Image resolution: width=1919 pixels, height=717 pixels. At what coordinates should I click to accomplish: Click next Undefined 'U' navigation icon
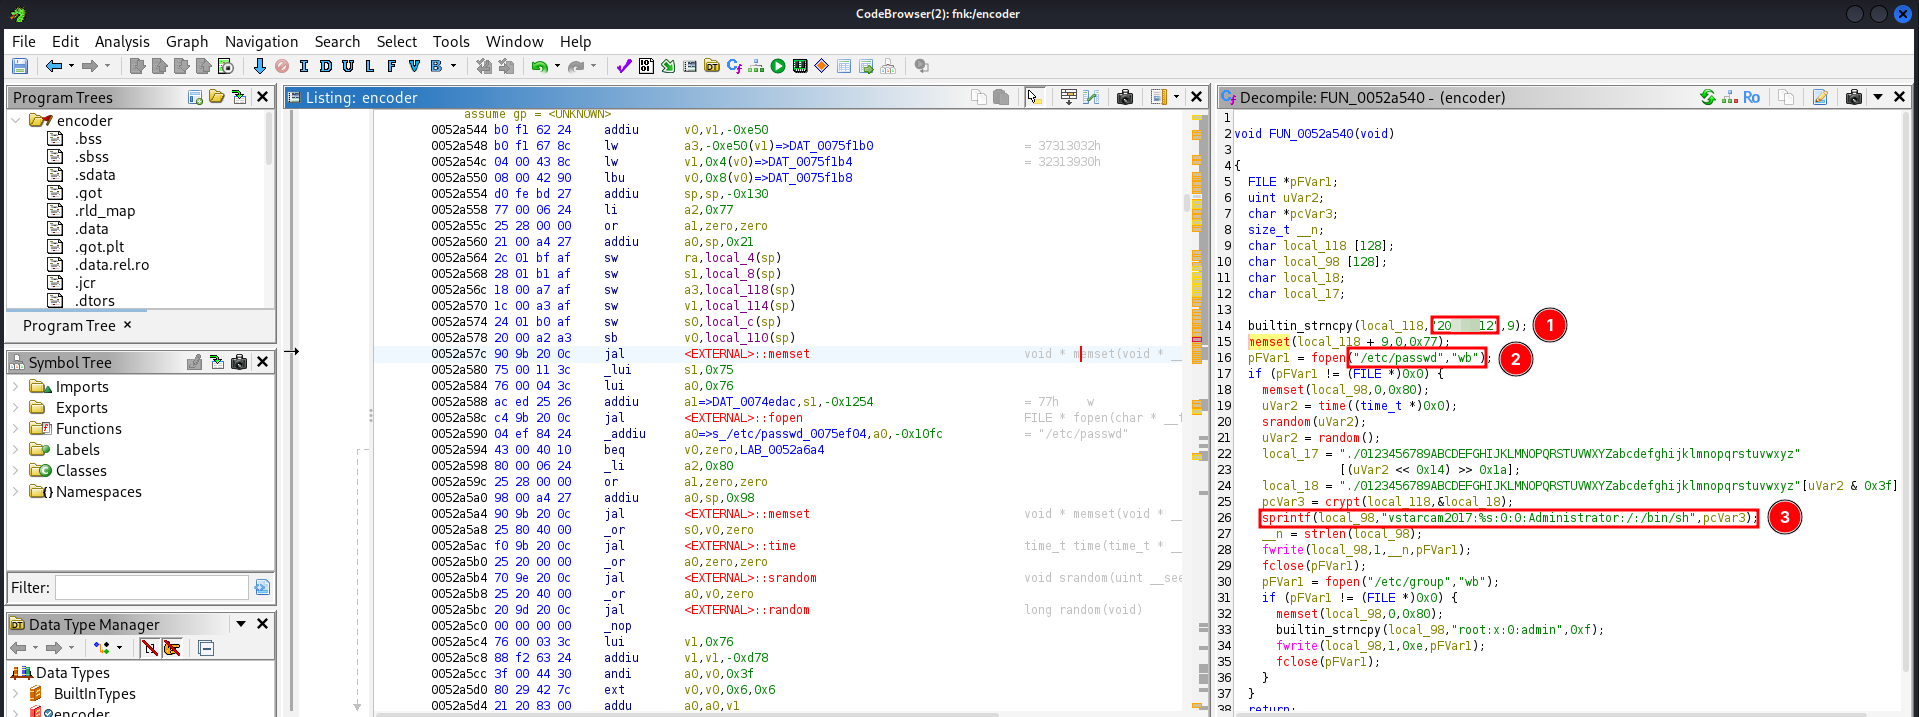click(x=348, y=66)
